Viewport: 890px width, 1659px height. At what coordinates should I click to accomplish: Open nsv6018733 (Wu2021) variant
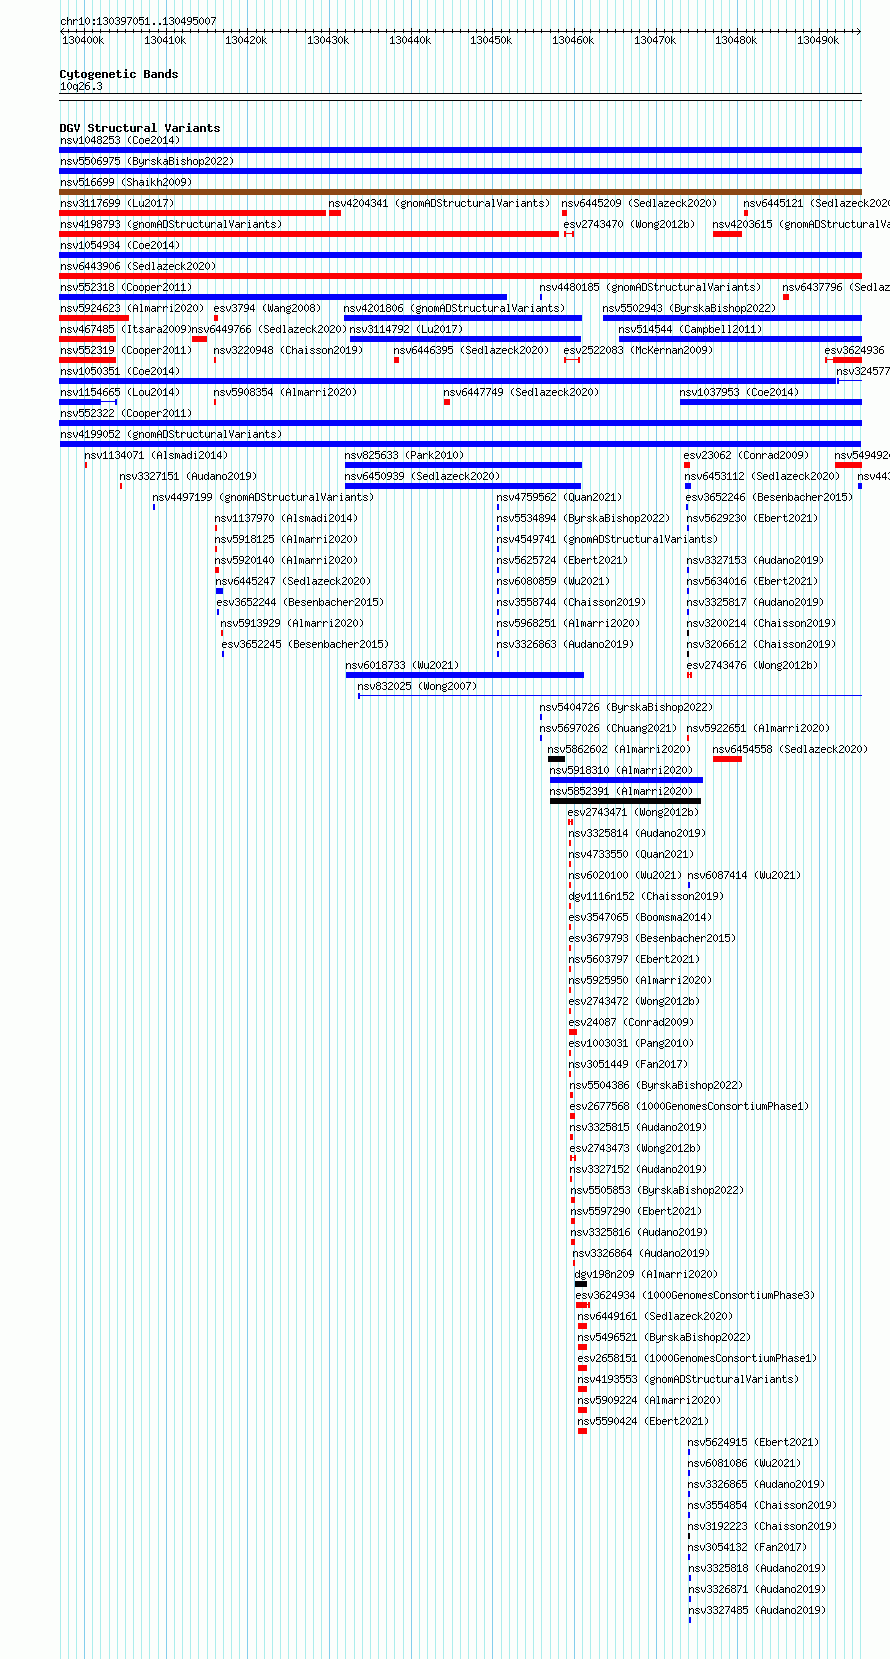[x=402, y=665]
